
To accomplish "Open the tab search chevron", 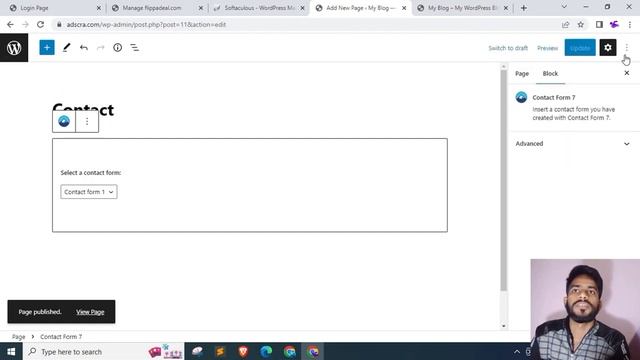I will click(564, 7).
